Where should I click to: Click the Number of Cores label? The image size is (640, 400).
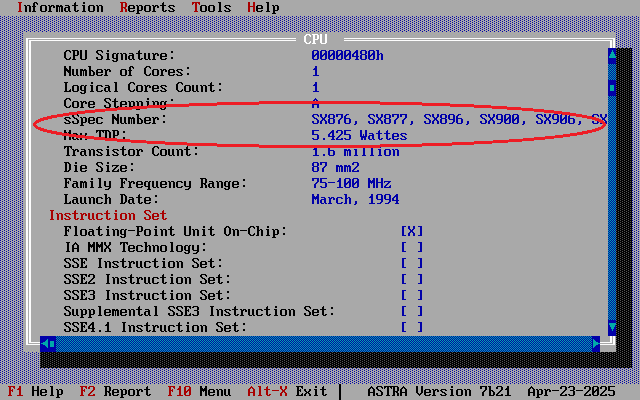pyautogui.click(x=127, y=71)
